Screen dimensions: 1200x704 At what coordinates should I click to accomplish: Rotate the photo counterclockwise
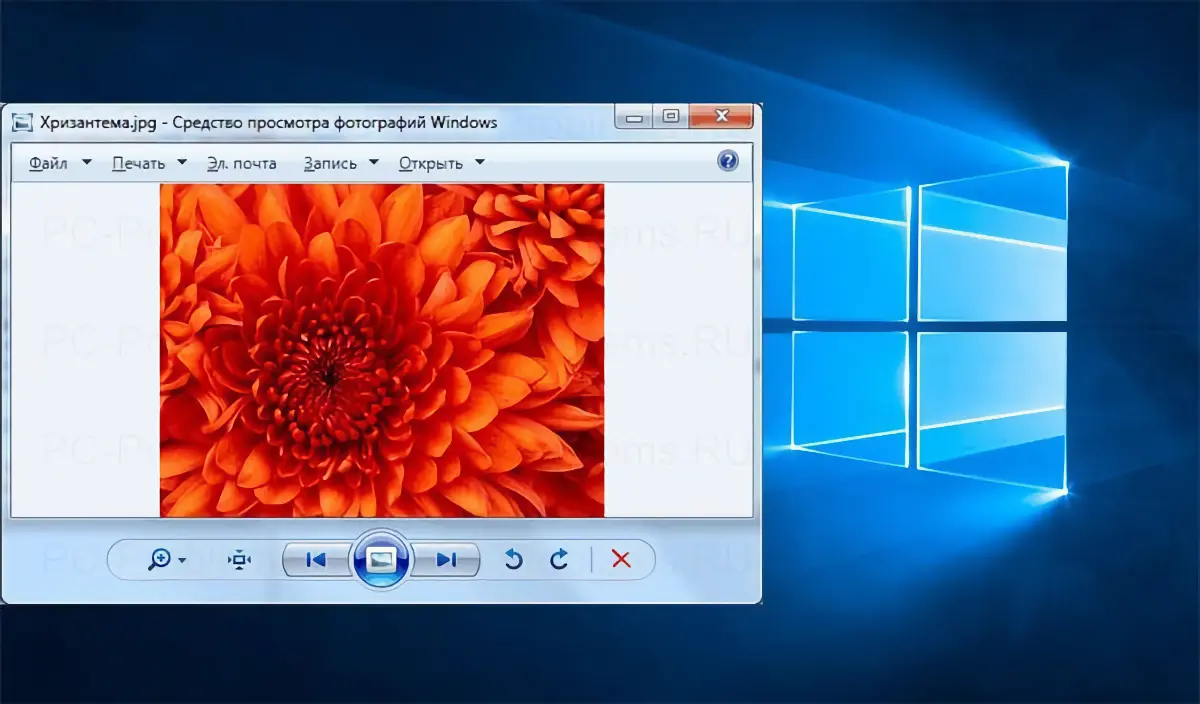(513, 560)
